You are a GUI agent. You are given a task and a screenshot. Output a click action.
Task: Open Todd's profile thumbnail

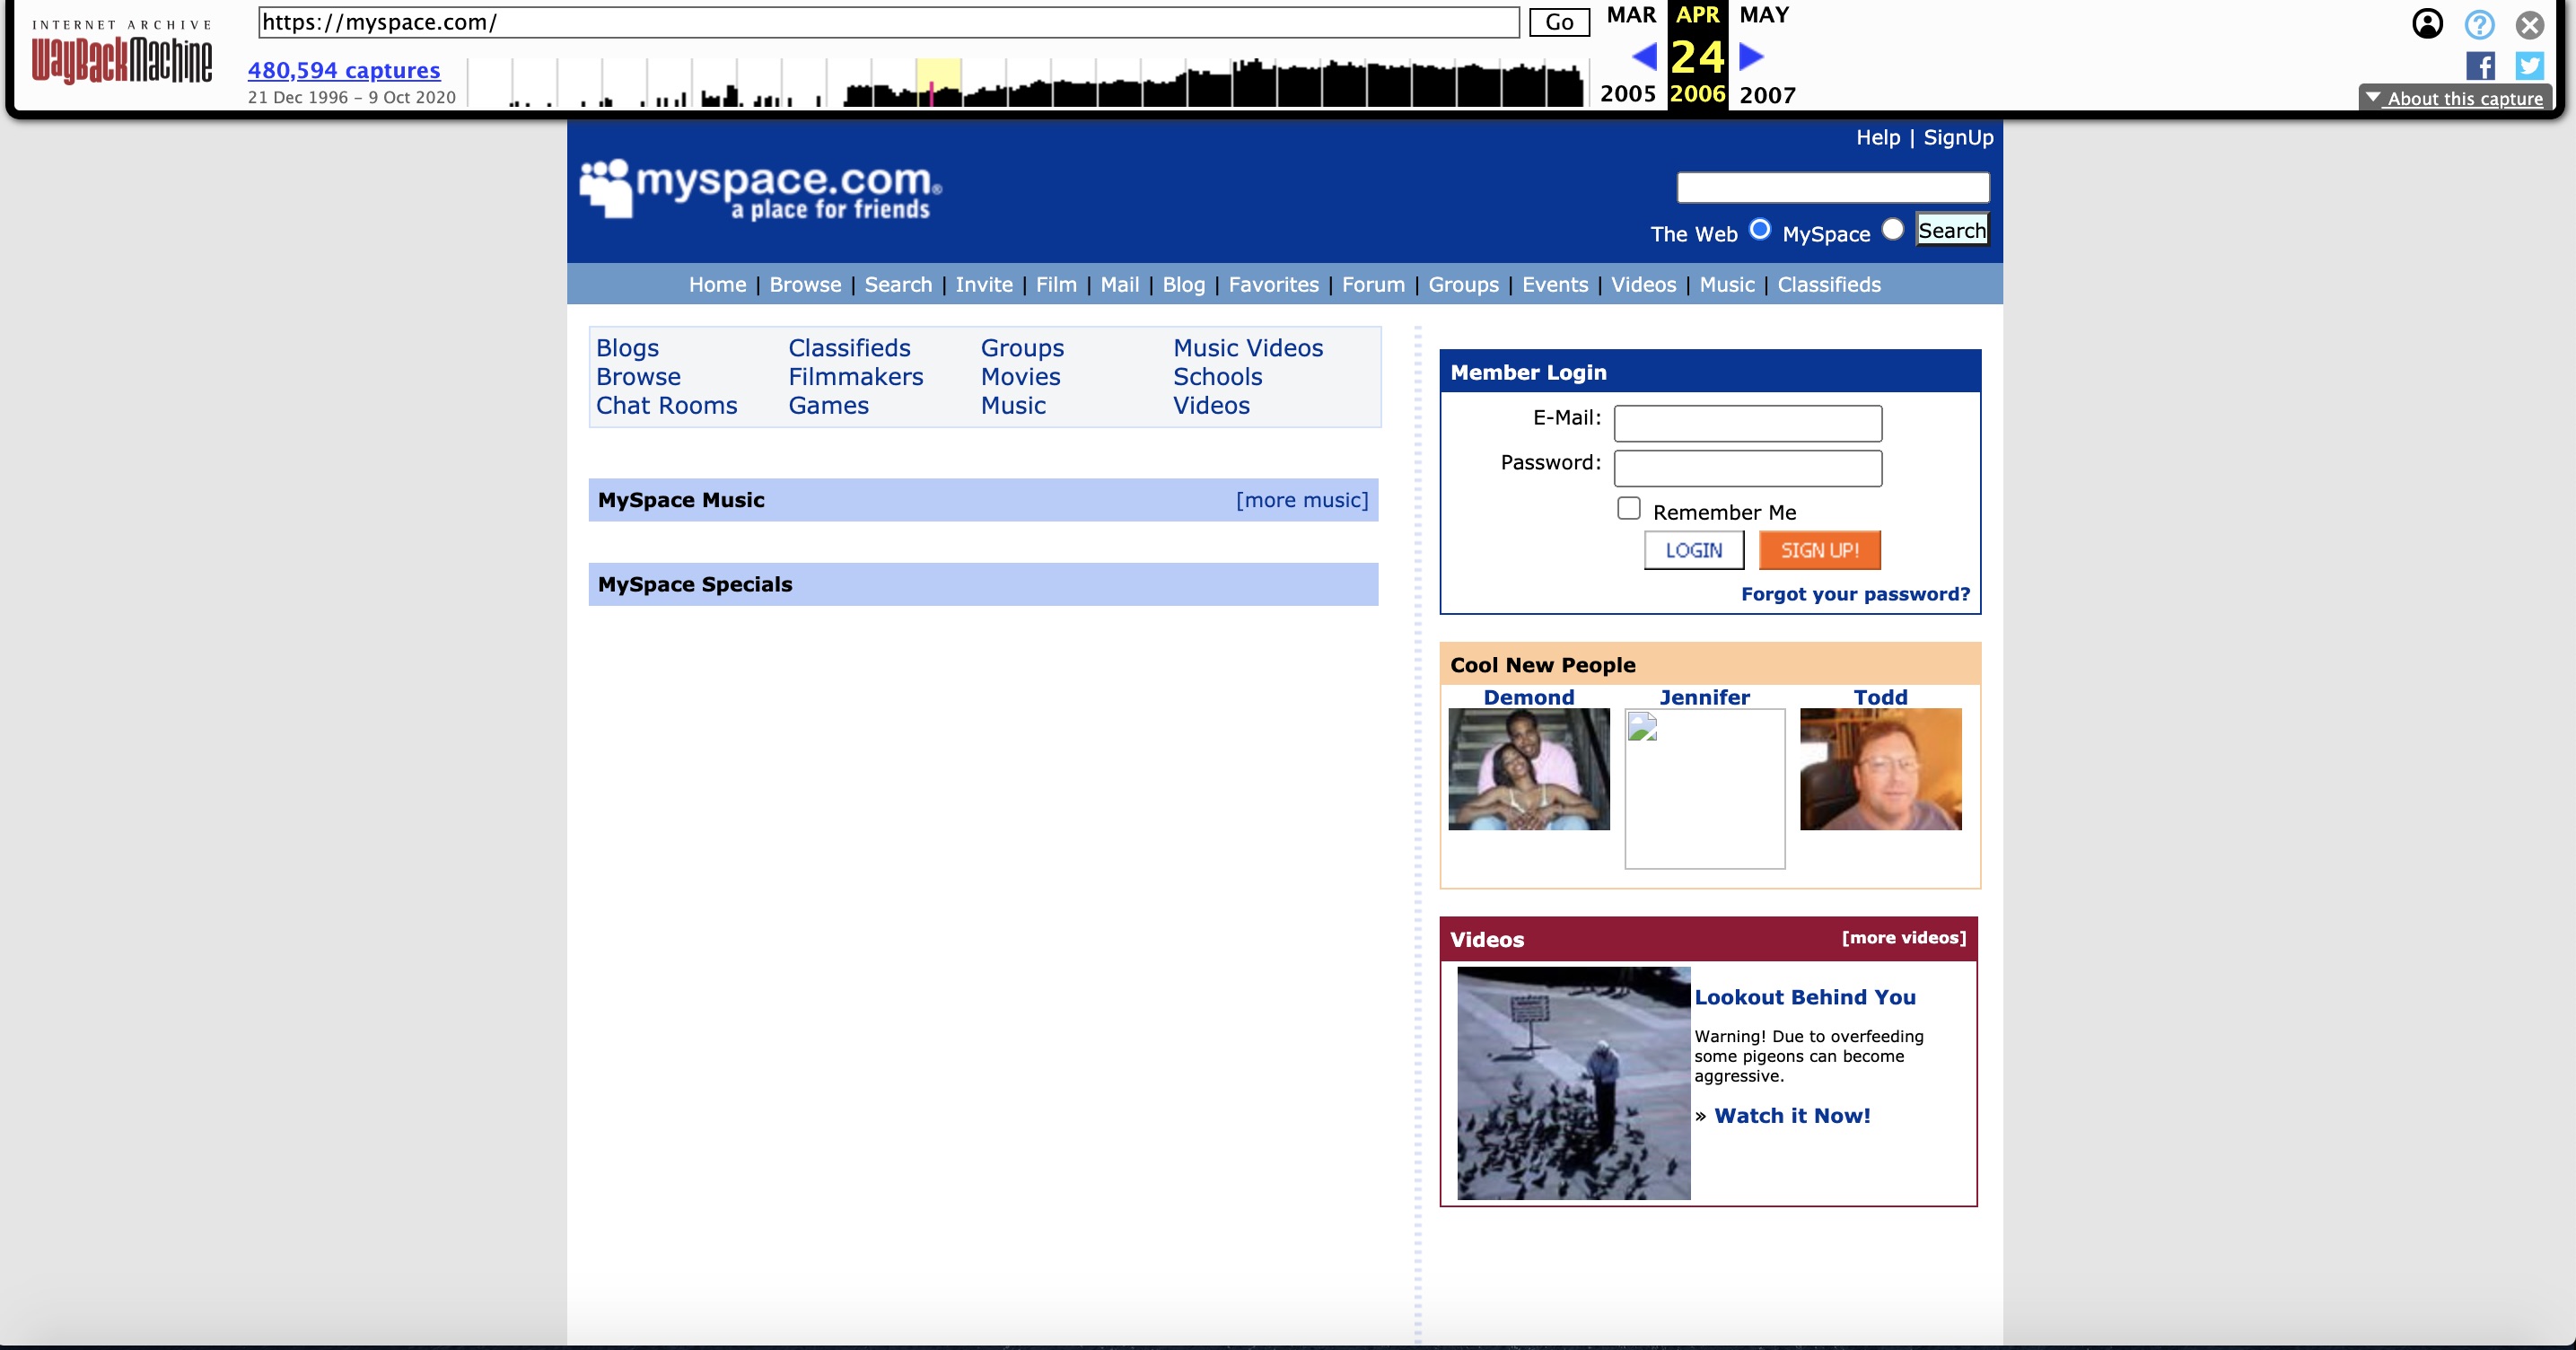coord(1879,770)
